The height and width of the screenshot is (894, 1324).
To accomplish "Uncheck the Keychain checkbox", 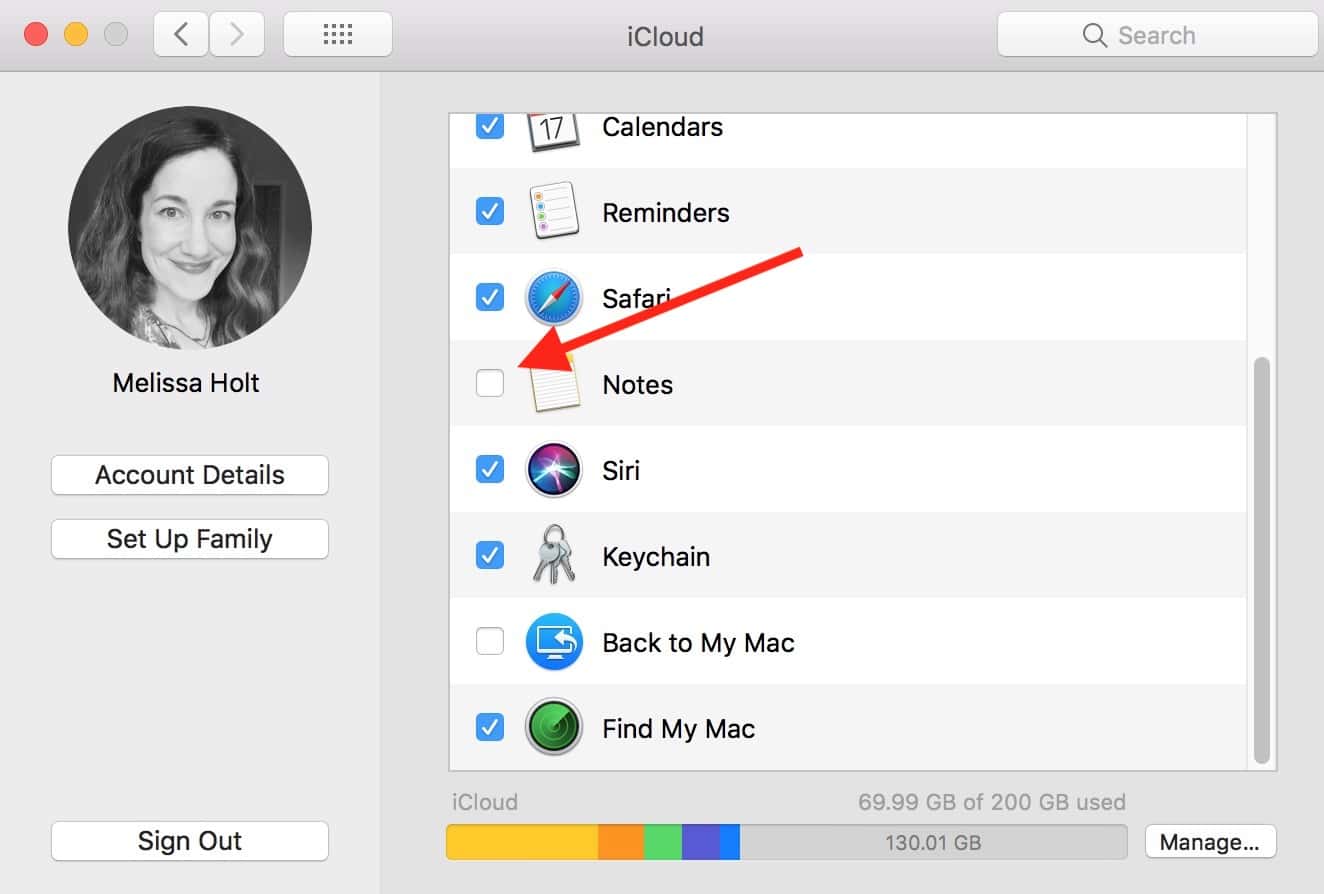I will 489,555.
